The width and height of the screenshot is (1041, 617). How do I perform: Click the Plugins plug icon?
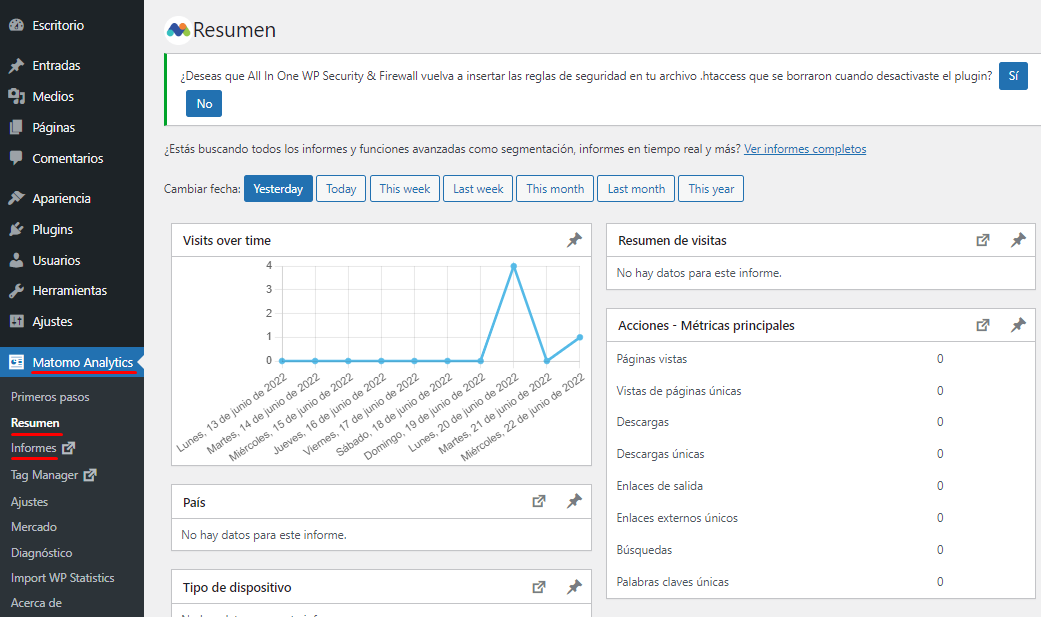pyautogui.click(x=17, y=229)
